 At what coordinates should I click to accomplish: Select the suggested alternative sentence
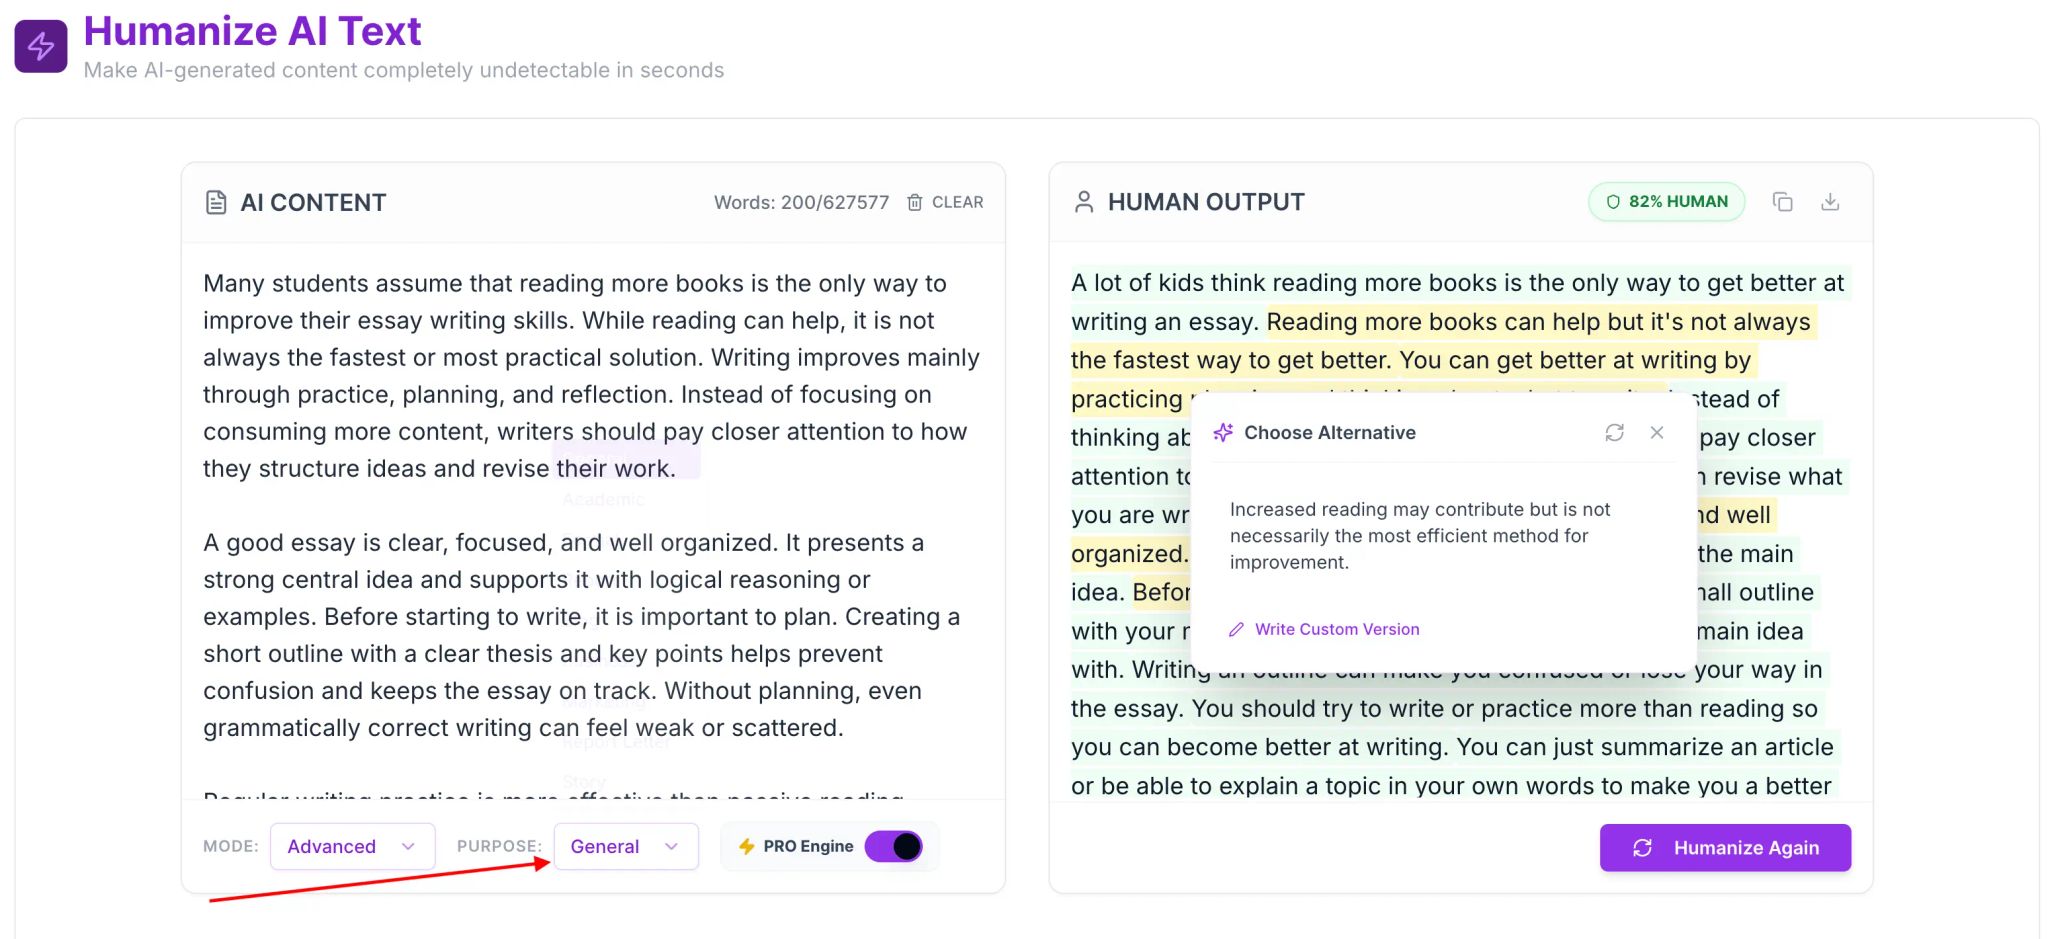point(1419,536)
